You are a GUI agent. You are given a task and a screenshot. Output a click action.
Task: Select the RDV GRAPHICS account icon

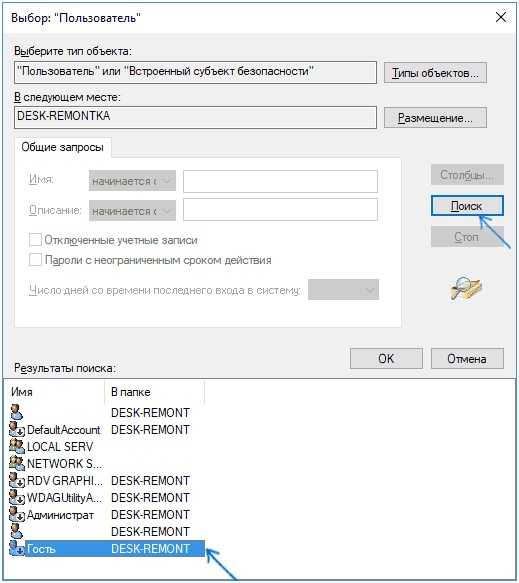[17, 480]
